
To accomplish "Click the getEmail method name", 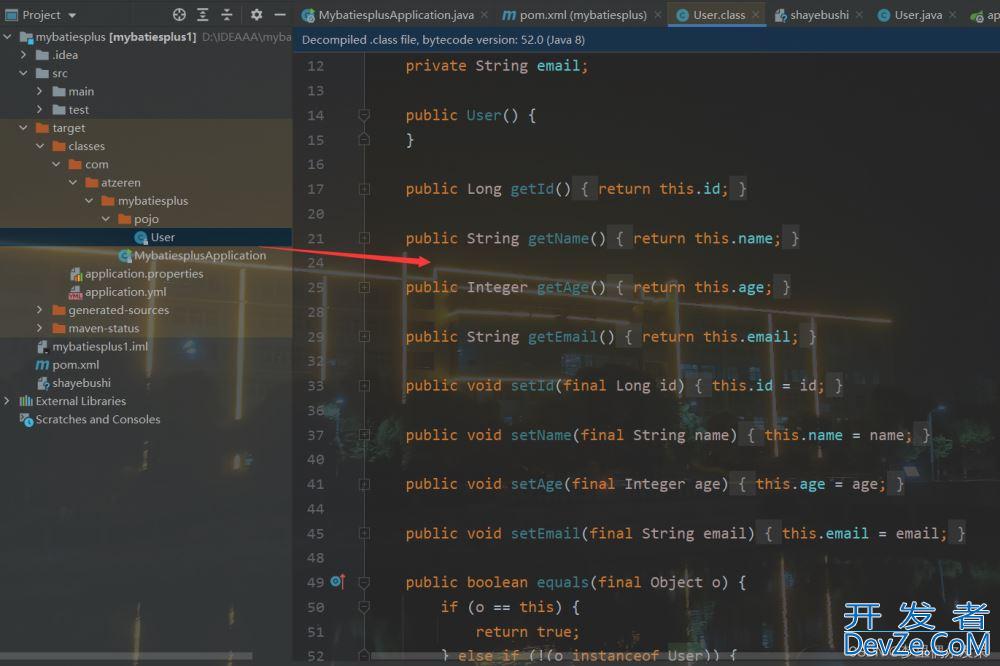I will (x=562, y=337).
